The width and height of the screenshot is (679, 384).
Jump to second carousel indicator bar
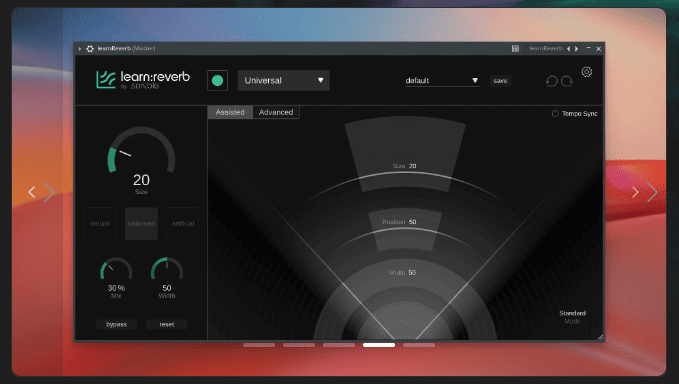299,345
